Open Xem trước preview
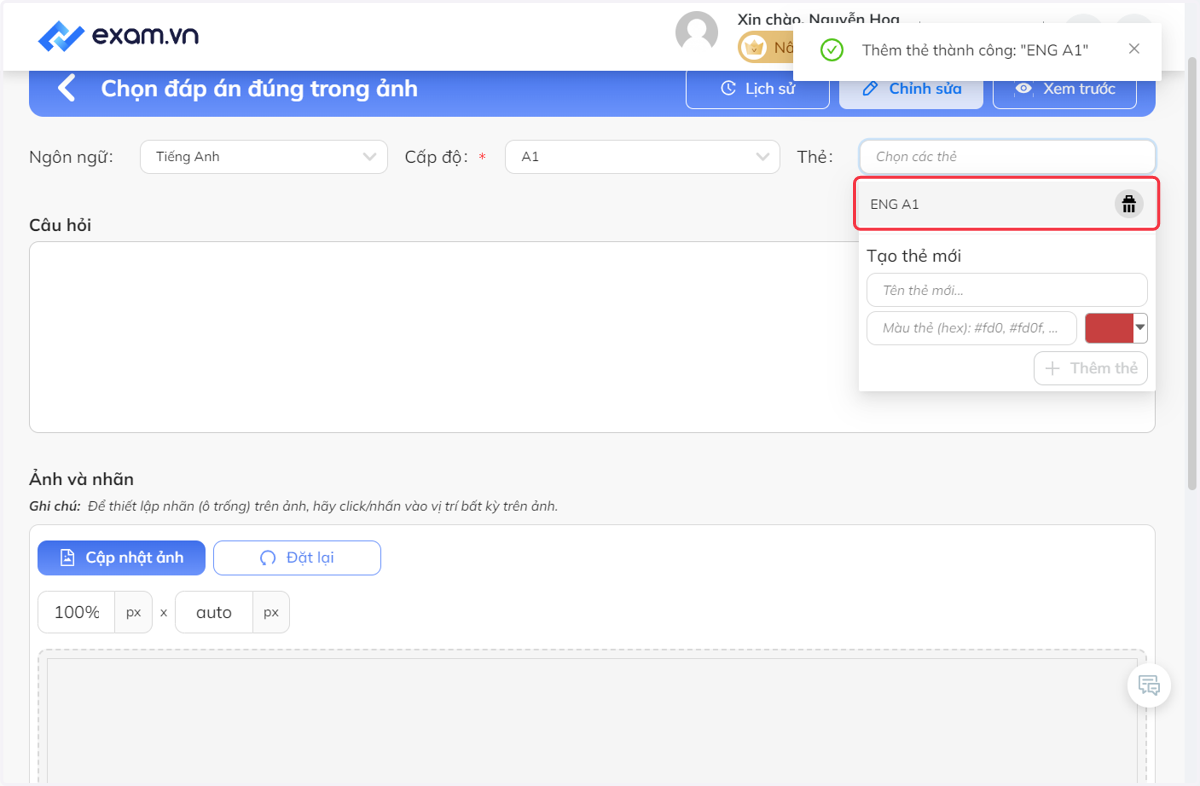1200x786 pixels. (x=1065, y=89)
